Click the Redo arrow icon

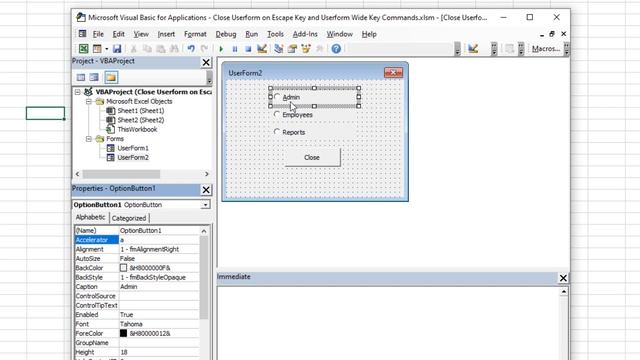(204, 49)
